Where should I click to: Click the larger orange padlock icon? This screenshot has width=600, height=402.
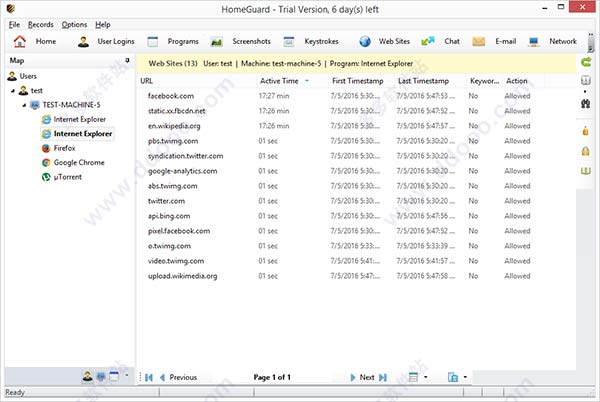pos(585,151)
